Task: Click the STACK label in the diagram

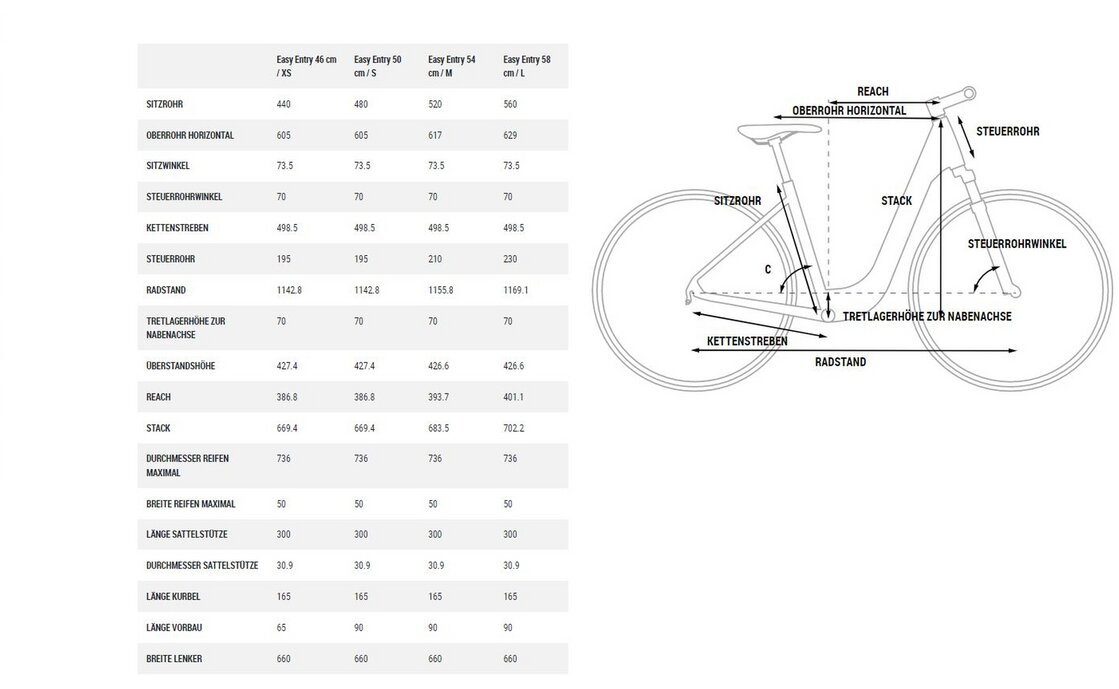Action: (x=896, y=201)
